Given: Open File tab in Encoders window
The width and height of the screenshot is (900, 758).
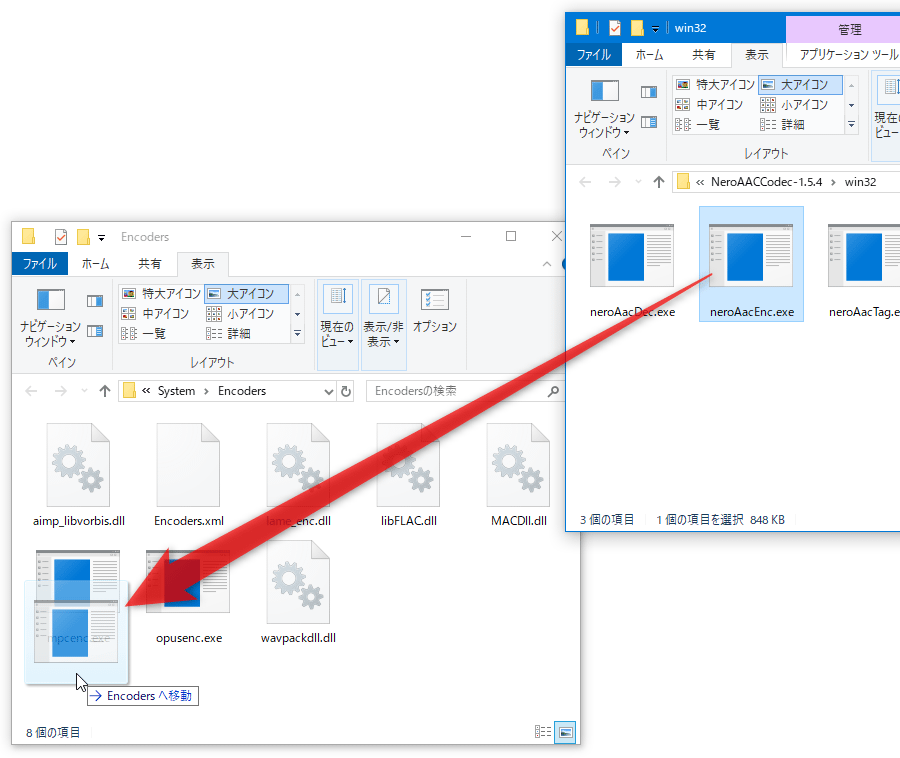Looking at the screenshot, I should click(x=40, y=264).
